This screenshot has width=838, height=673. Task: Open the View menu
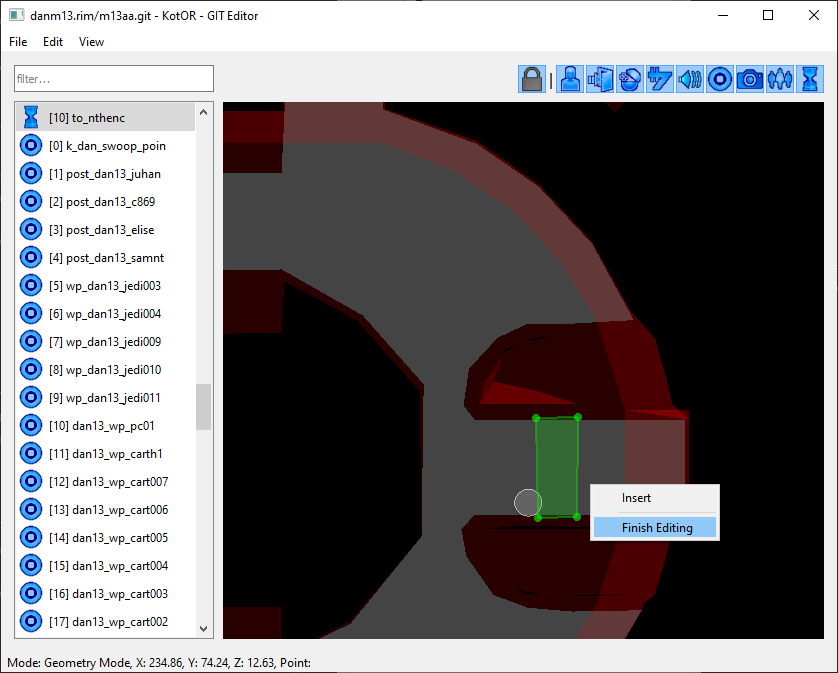click(91, 42)
